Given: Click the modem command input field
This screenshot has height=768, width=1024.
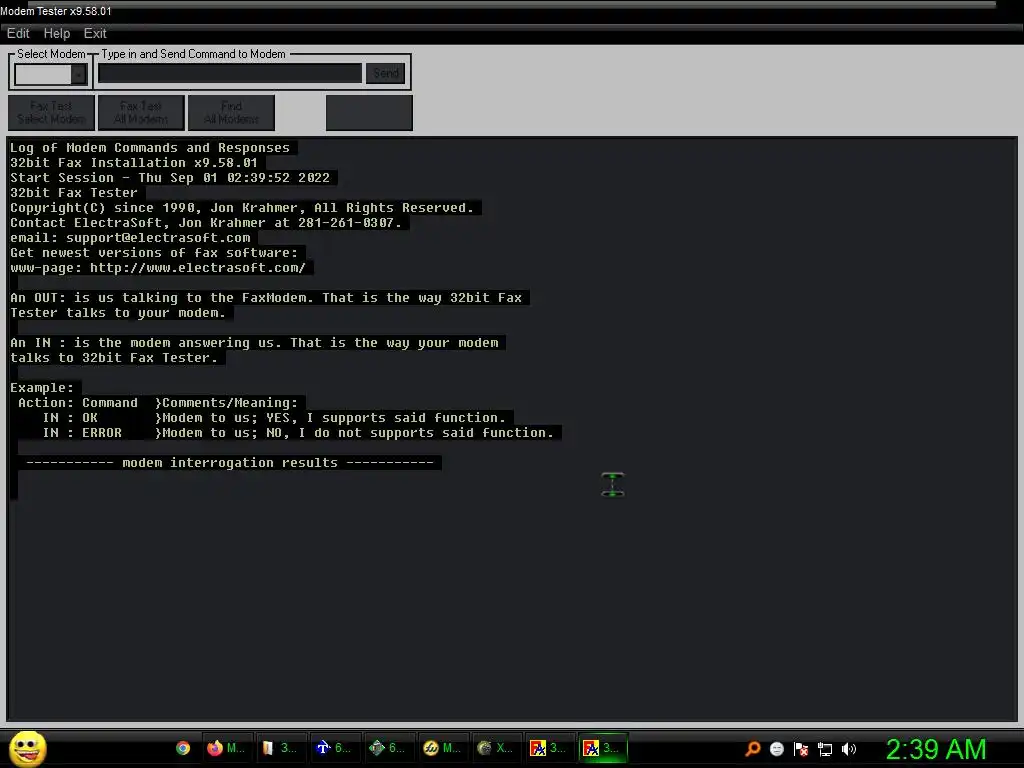Looking at the screenshot, I should tap(229, 73).
